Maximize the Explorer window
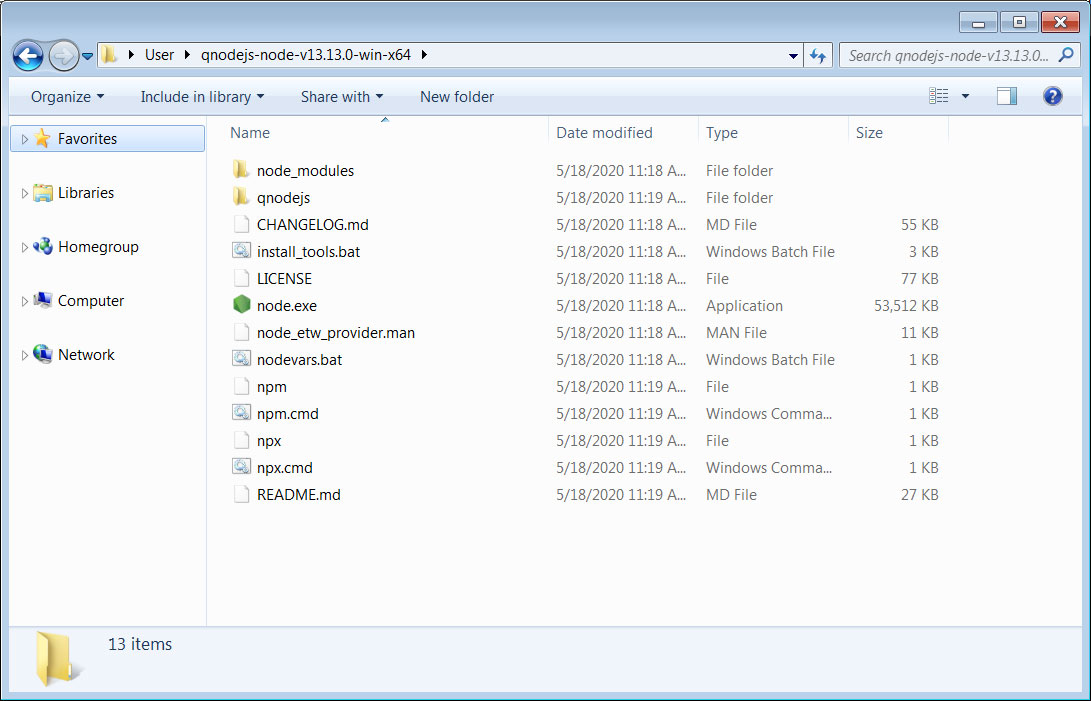The image size is (1091, 701). (x=1019, y=22)
